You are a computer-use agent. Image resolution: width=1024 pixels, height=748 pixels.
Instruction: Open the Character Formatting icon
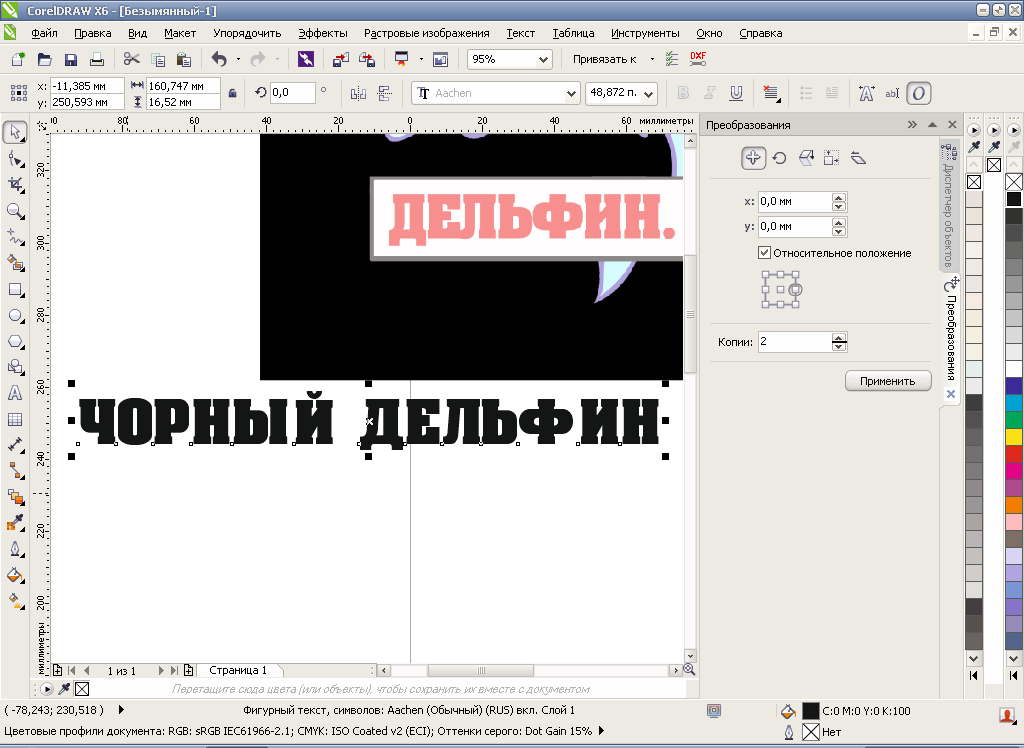pos(866,93)
